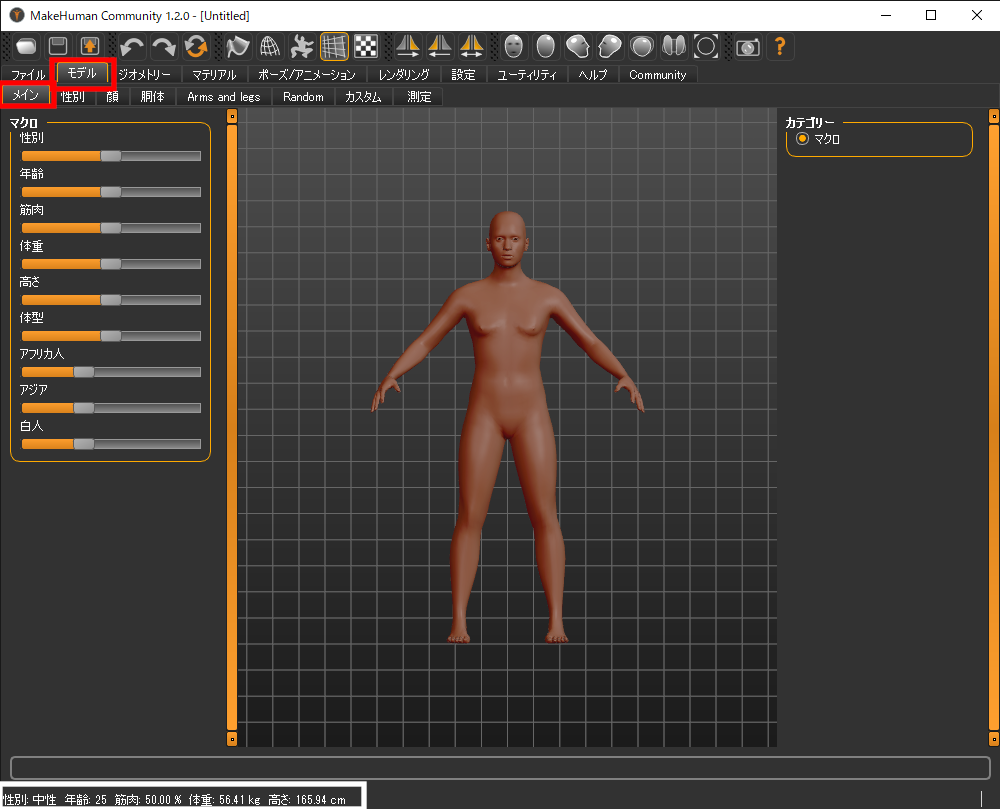Toggle the checkered background icon
Image resolution: width=1000 pixels, height=809 pixels.
click(366, 46)
